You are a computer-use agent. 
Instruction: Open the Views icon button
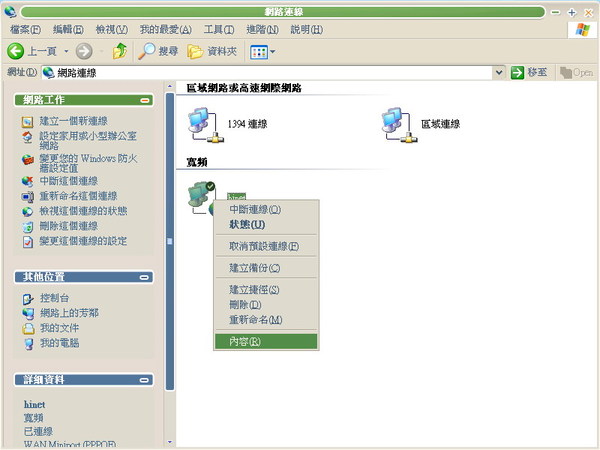pos(259,52)
